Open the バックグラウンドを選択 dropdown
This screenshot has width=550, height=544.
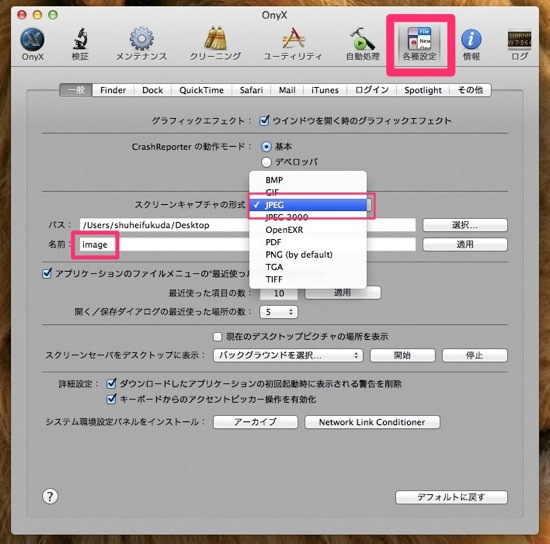point(288,355)
